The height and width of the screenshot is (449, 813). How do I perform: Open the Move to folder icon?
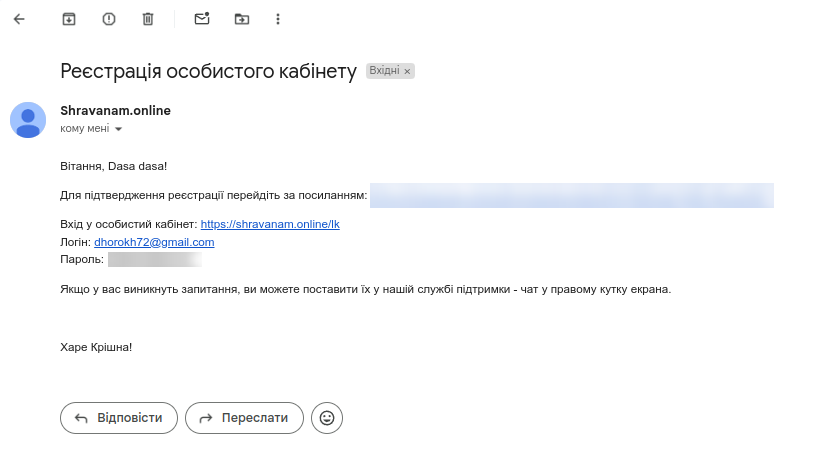click(x=242, y=19)
